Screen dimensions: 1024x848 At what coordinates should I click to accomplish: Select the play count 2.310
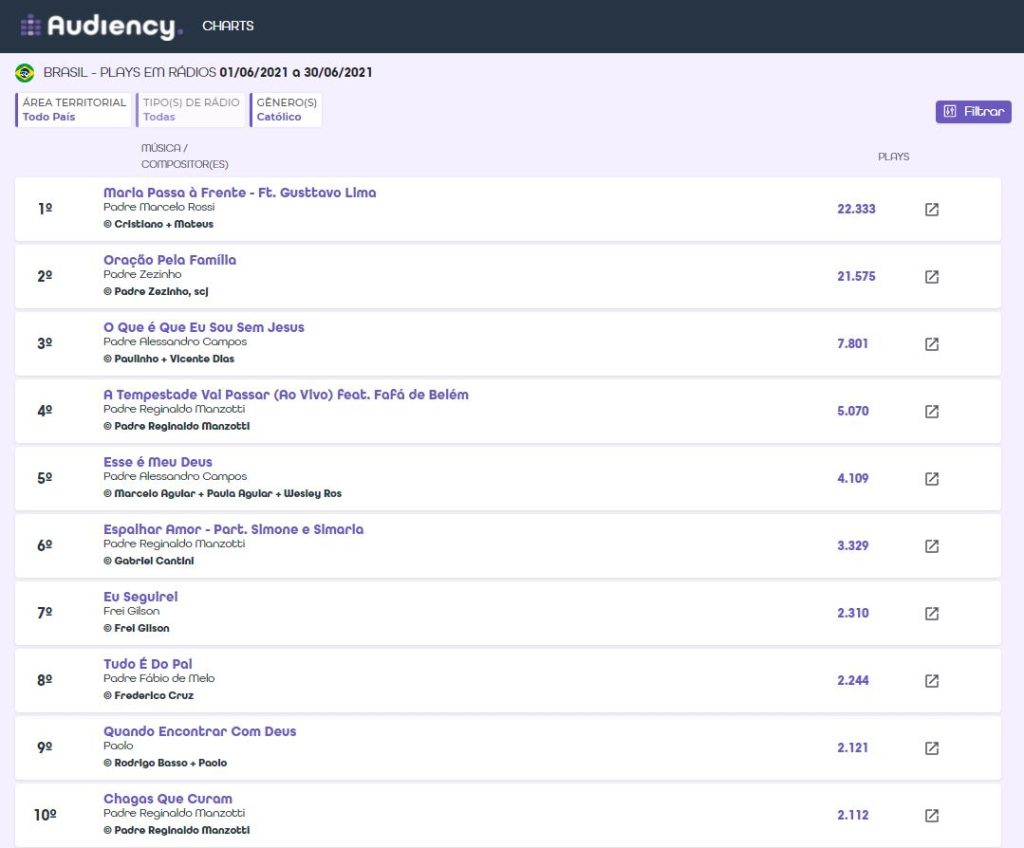[x=853, y=613]
